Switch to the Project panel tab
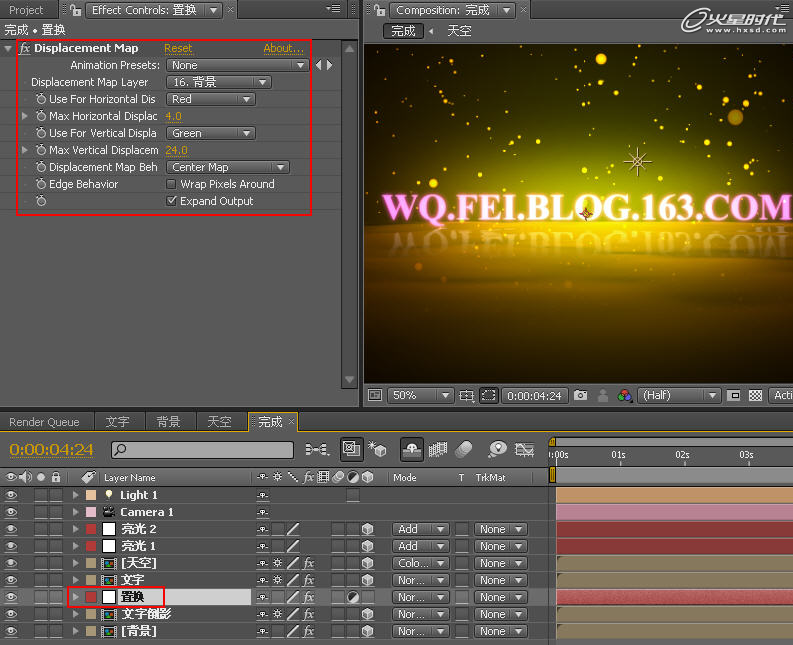793x645 pixels. click(26, 10)
